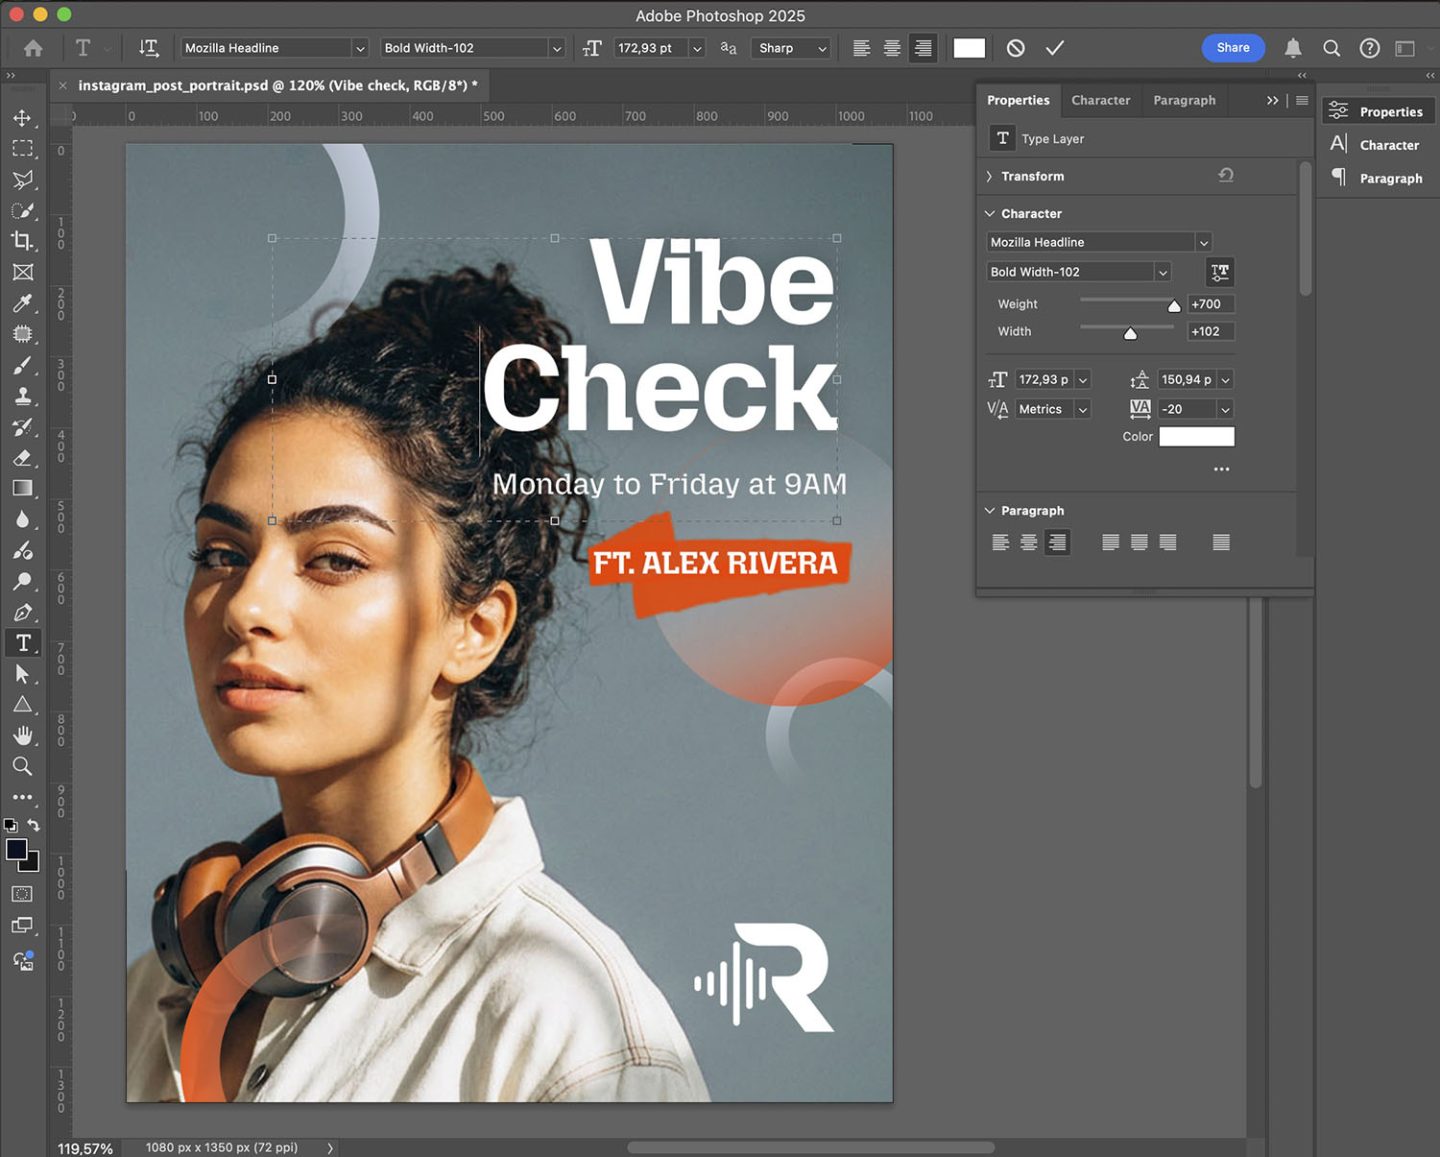
Task: Click the blue Share button
Action: tap(1233, 48)
